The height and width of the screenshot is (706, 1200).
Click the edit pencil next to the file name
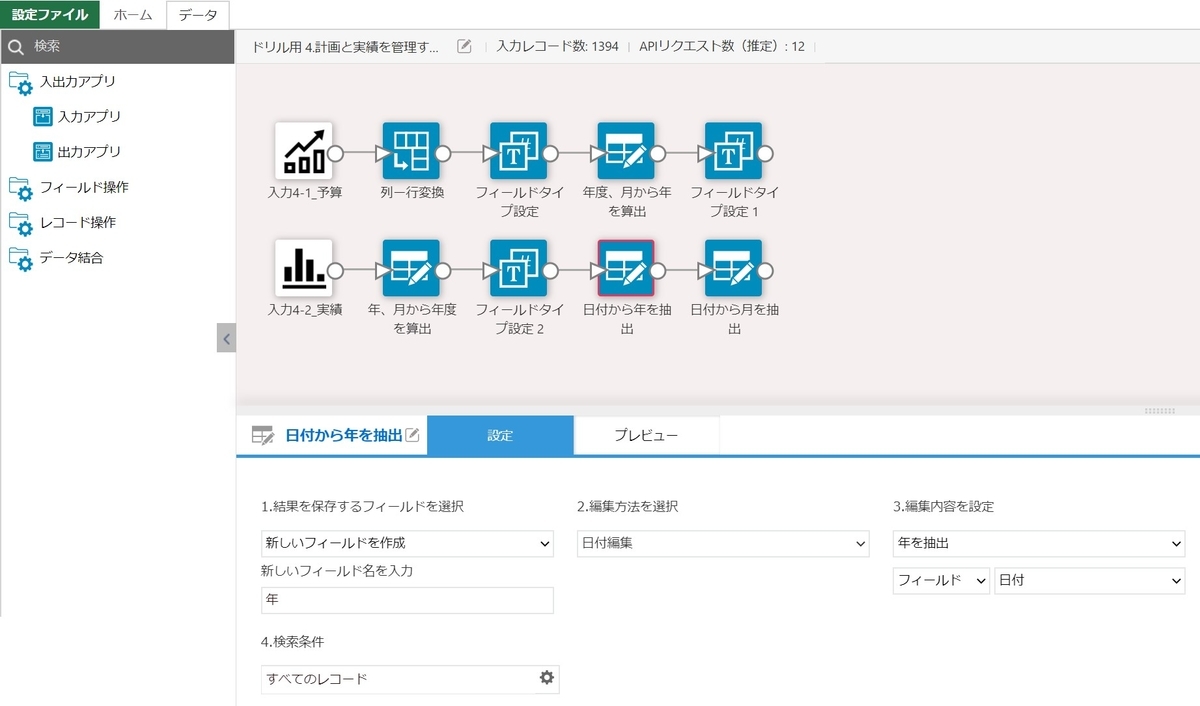pos(464,46)
